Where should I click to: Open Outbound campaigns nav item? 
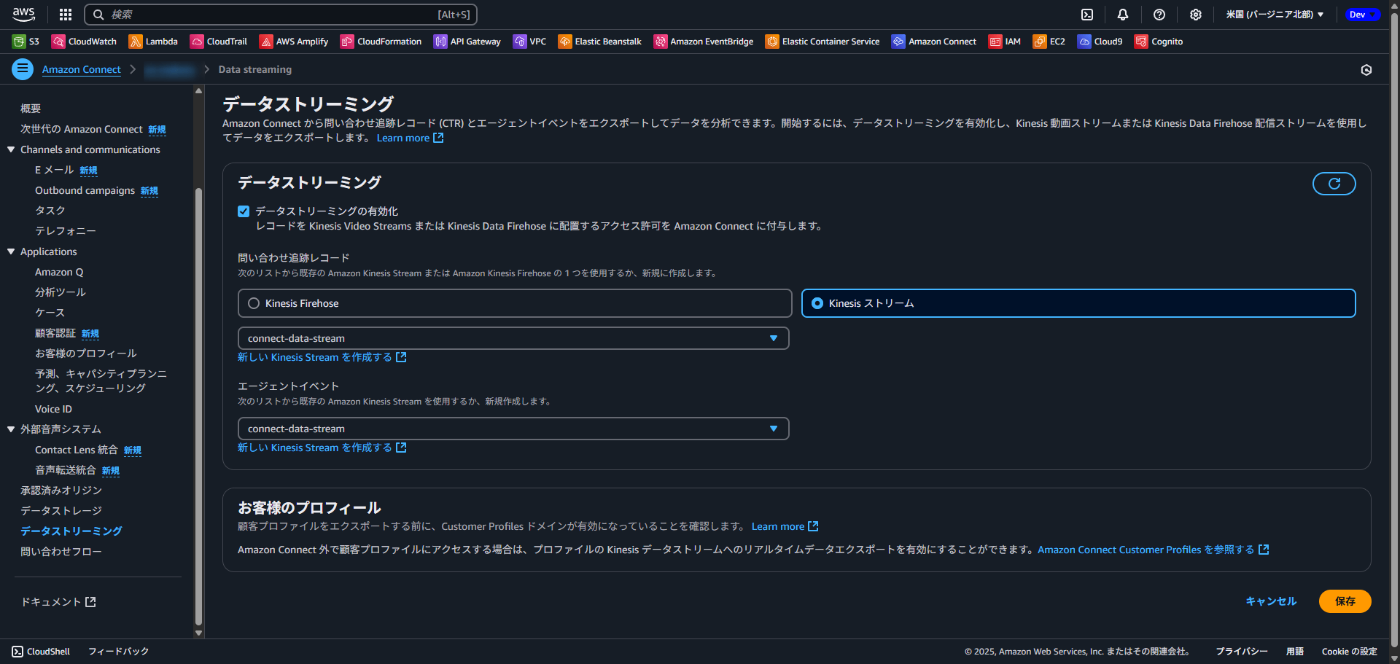85,190
